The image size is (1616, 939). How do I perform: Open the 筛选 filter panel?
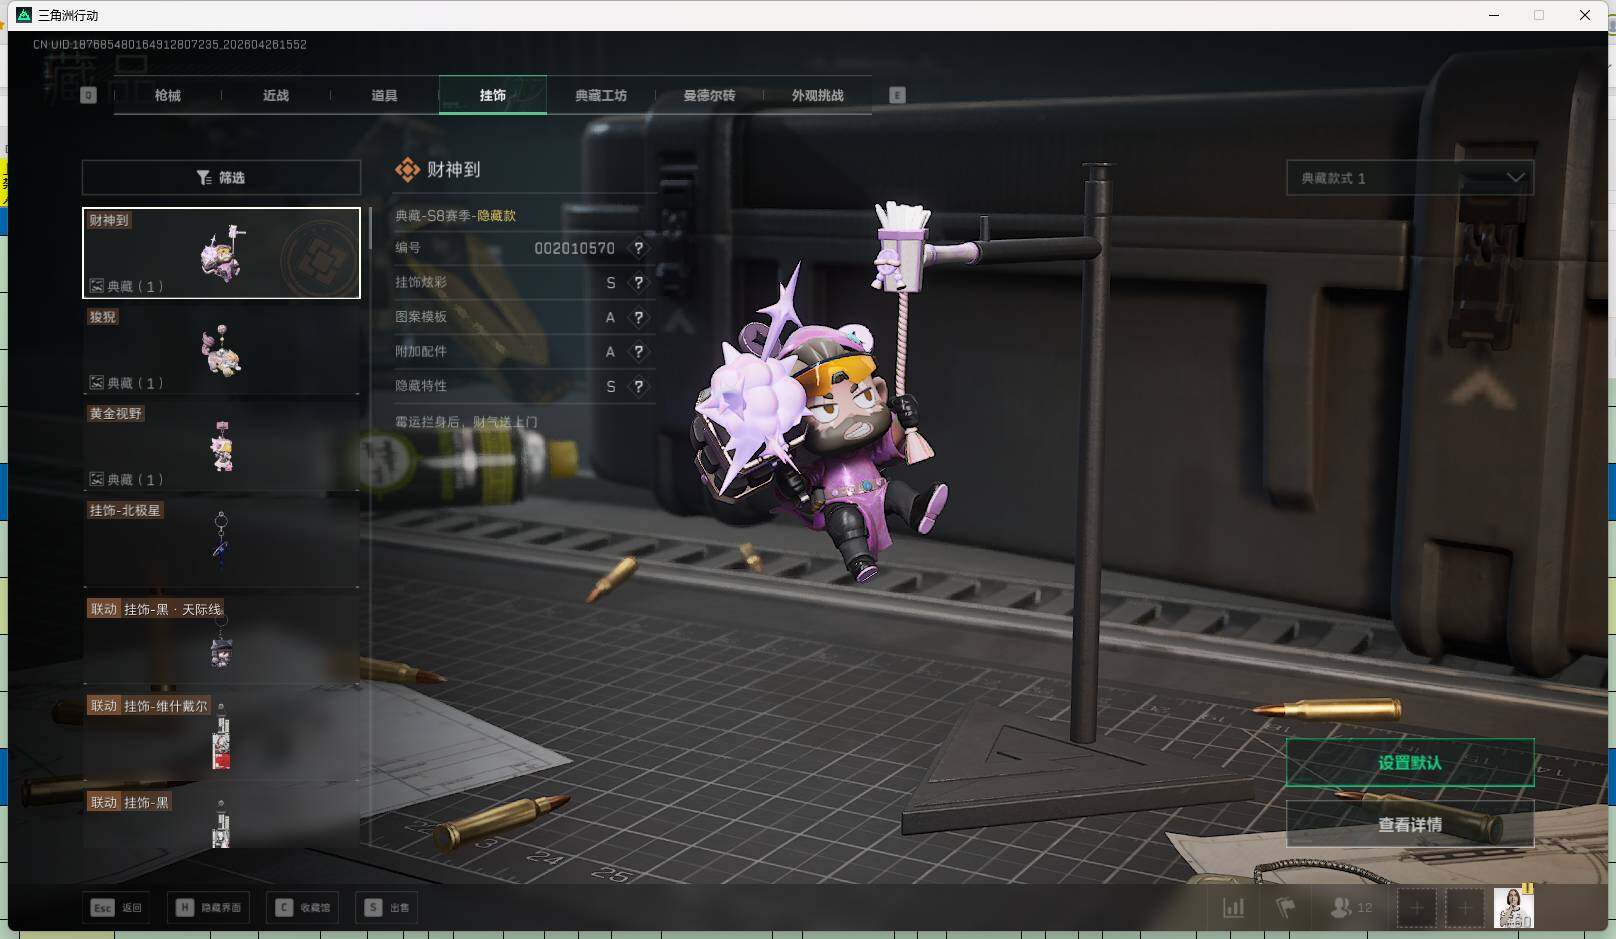pyautogui.click(x=221, y=178)
